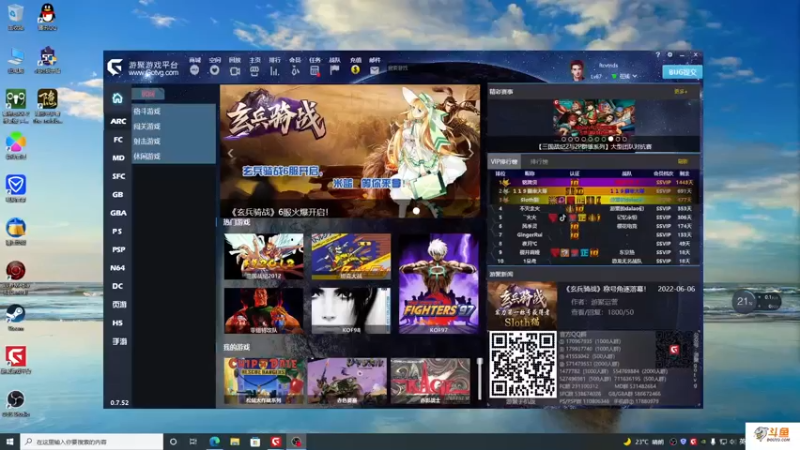
Task: Click the BUG提交 button
Action: (682, 72)
